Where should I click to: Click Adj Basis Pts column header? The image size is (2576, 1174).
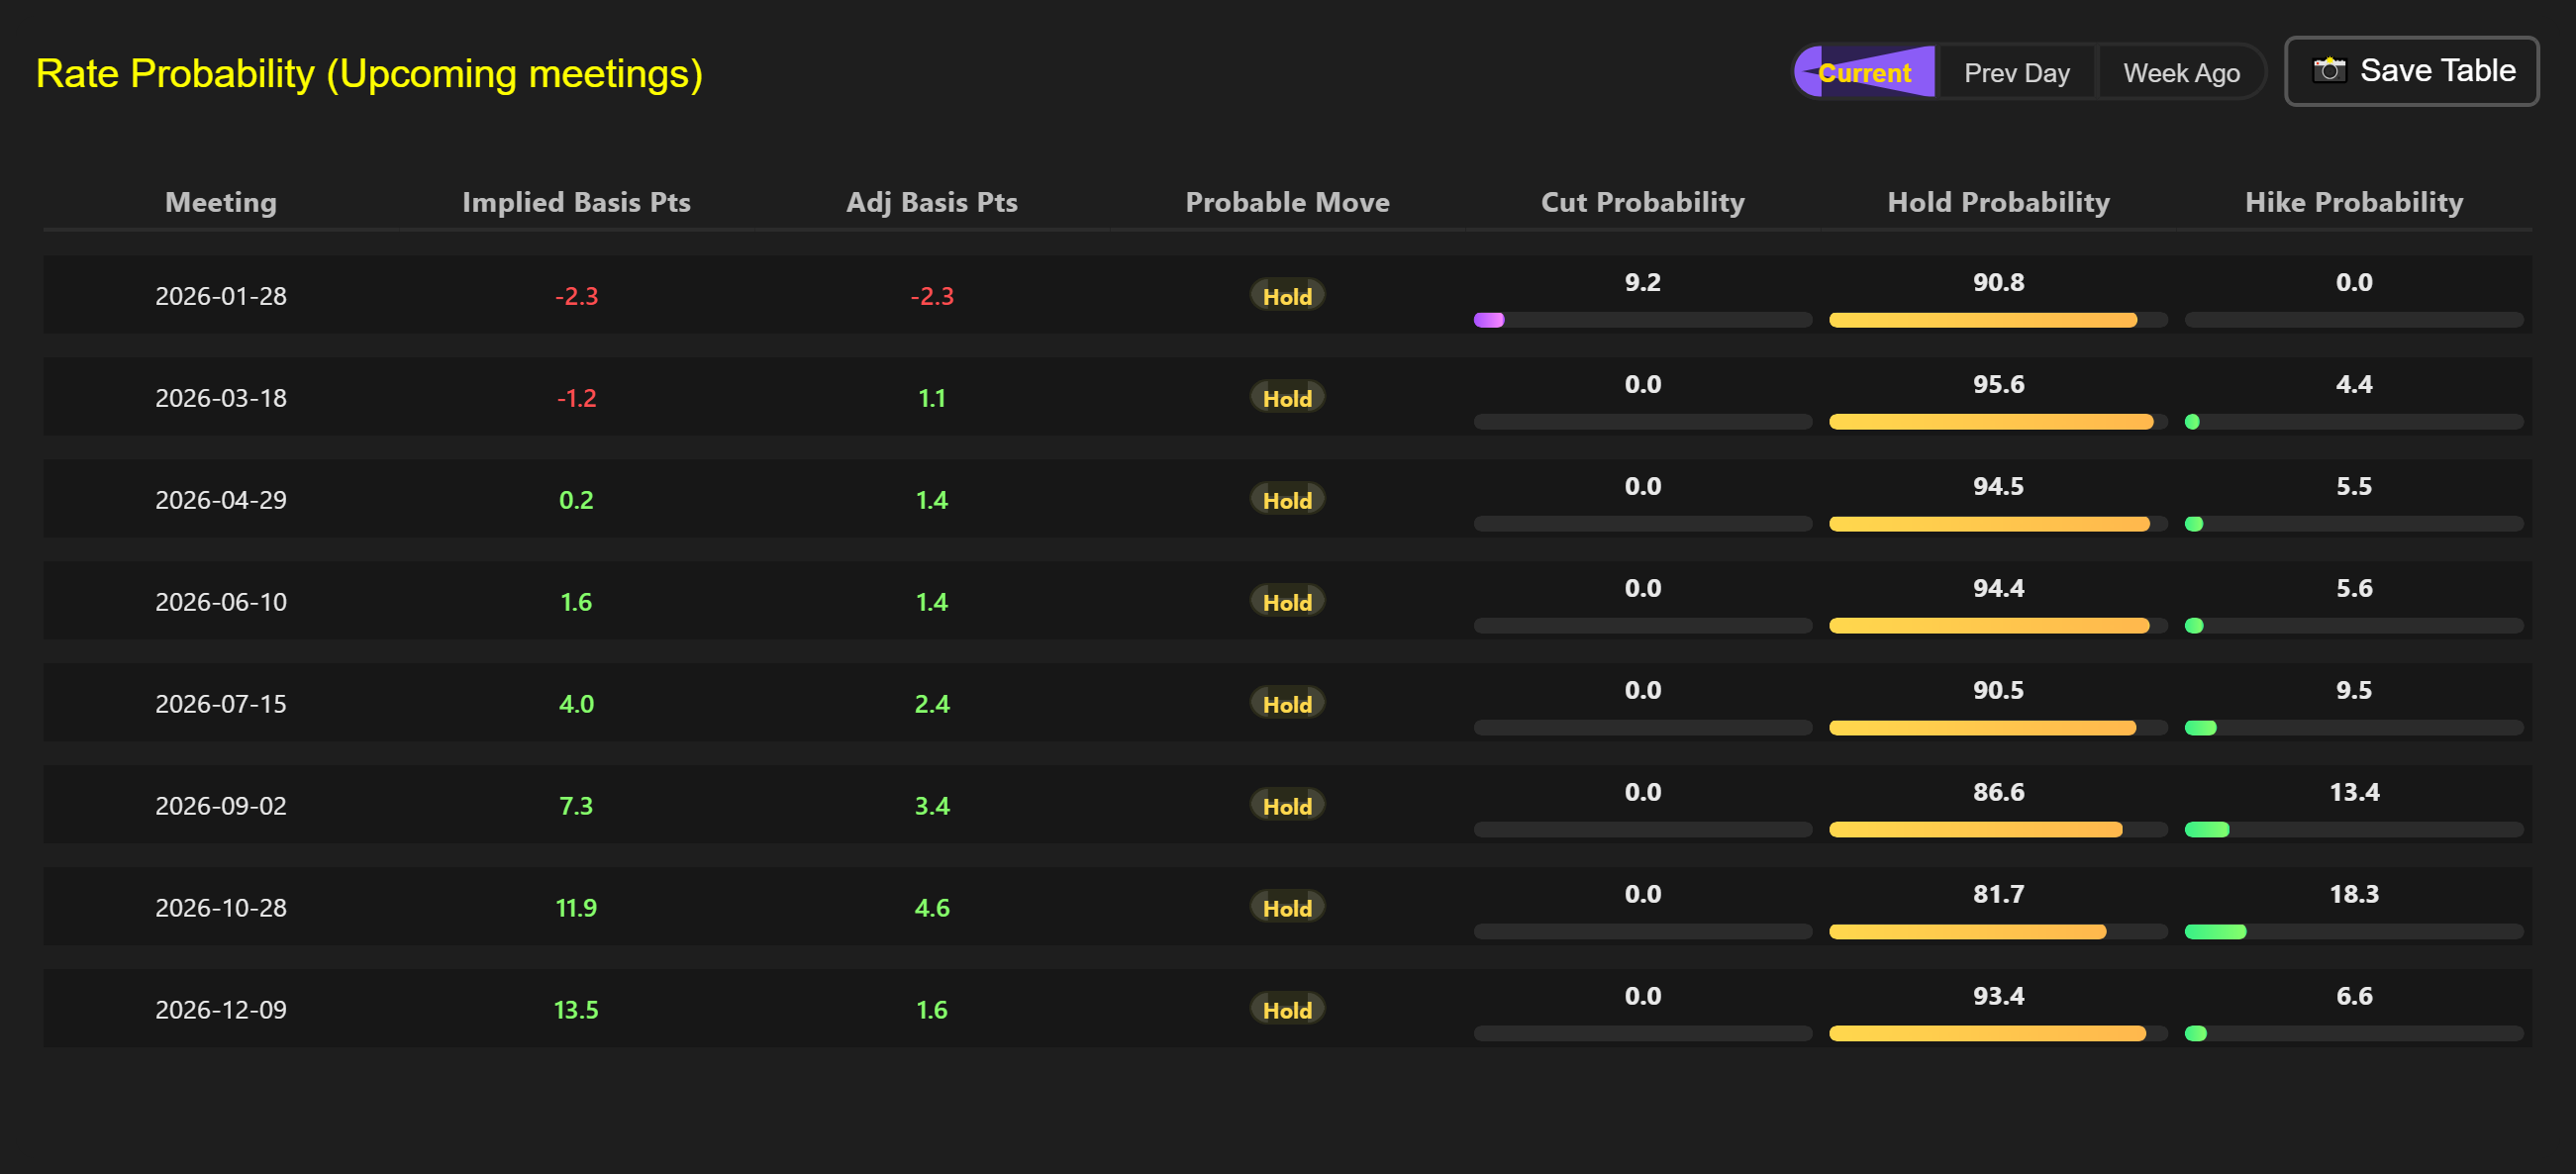click(931, 202)
